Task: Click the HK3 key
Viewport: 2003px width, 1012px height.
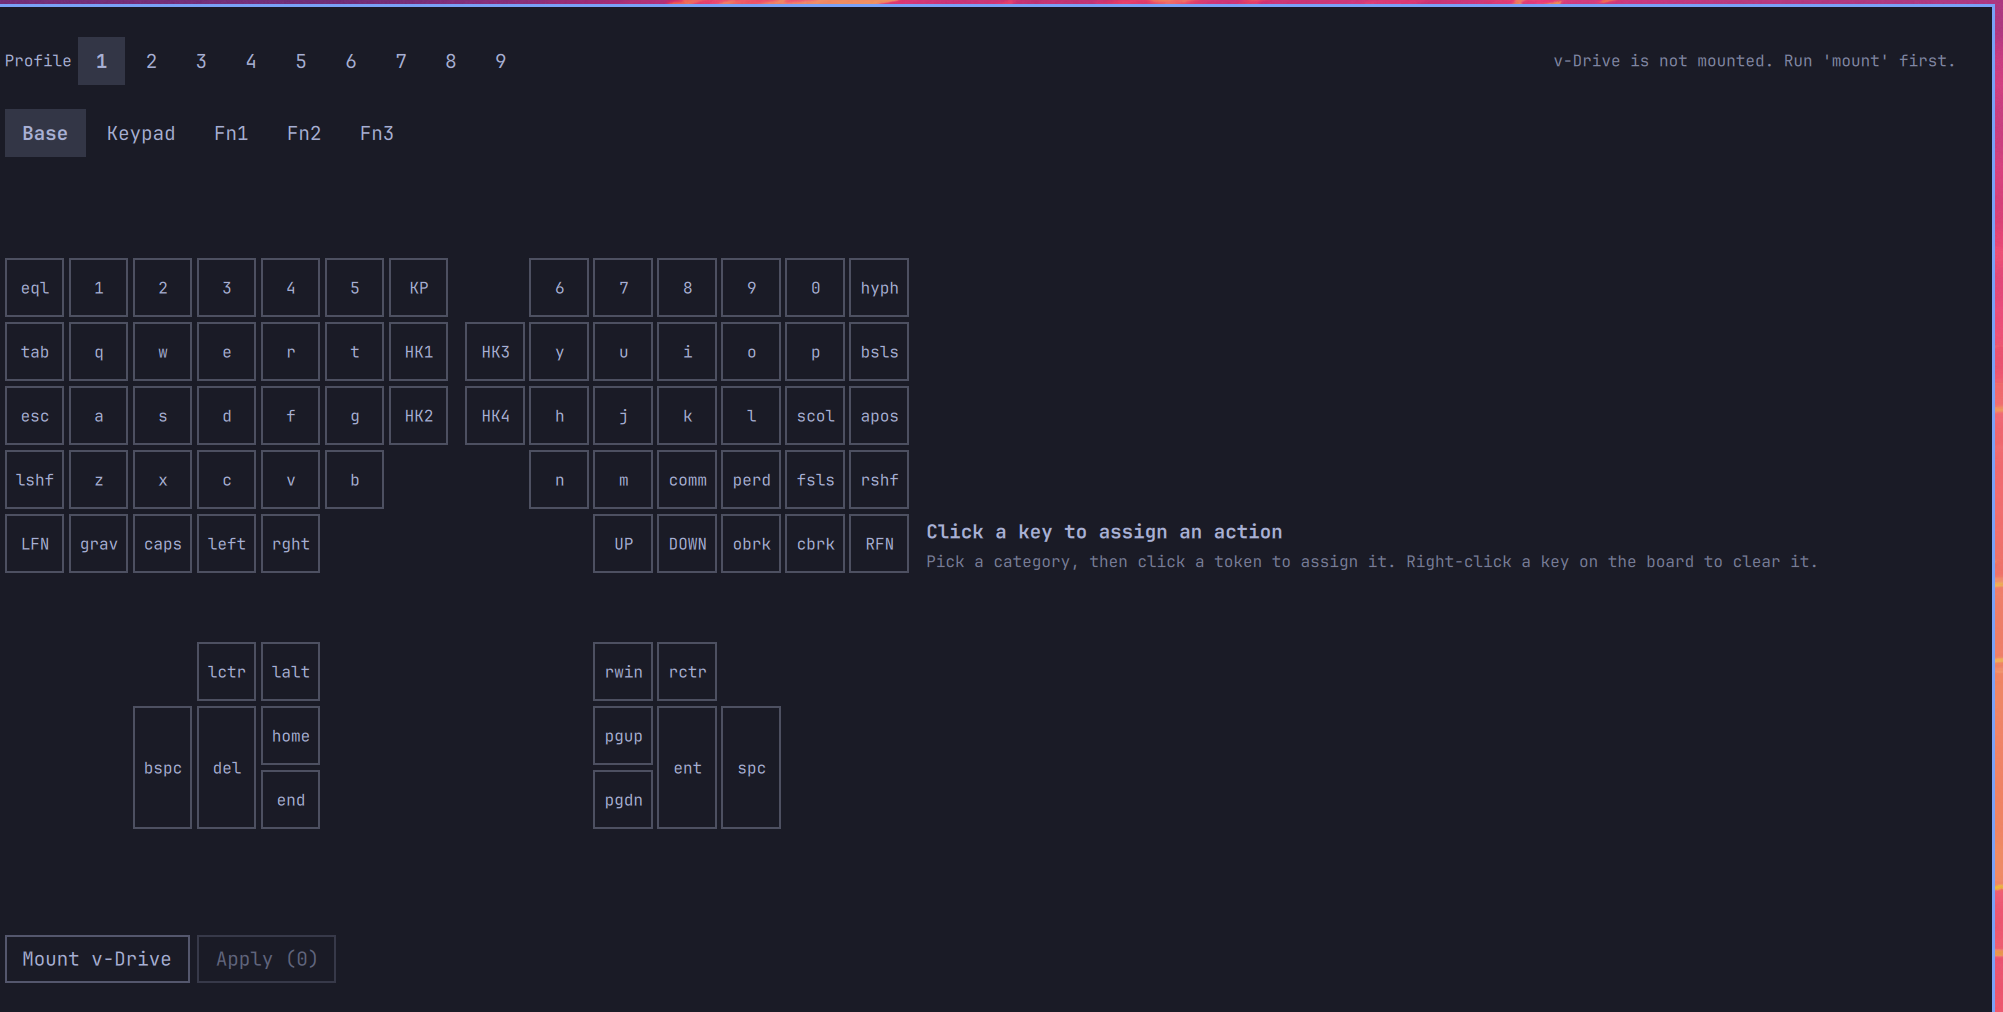Action: point(495,352)
